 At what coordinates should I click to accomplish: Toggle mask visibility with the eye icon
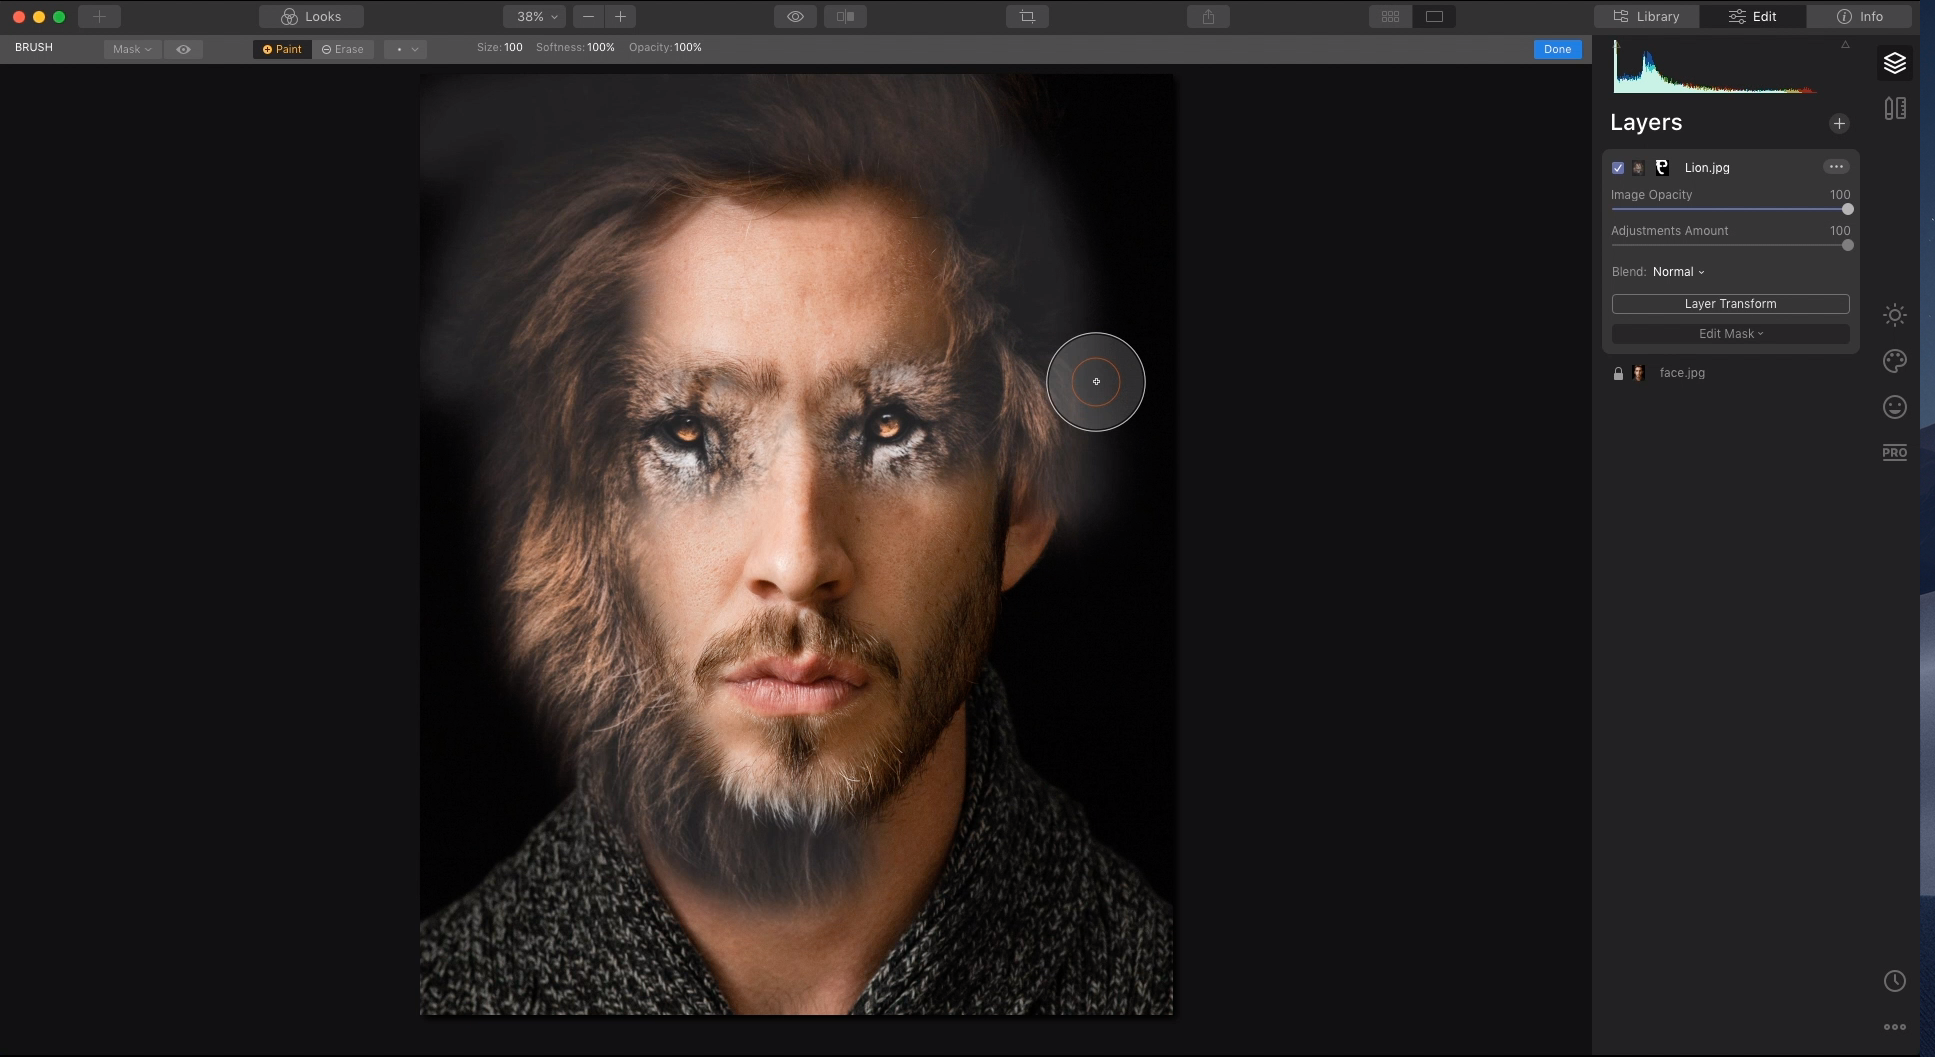[184, 48]
